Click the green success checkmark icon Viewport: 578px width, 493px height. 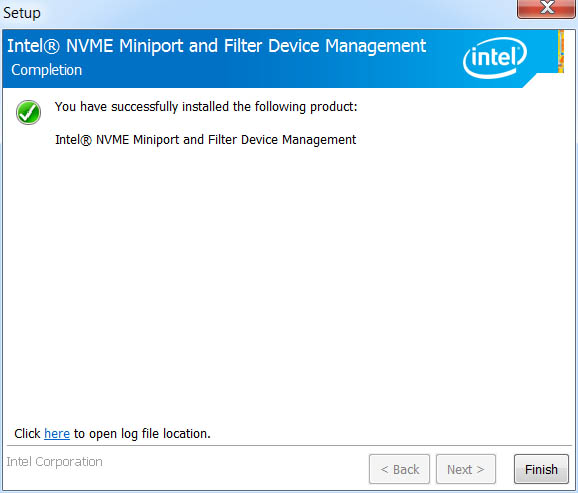28,112
